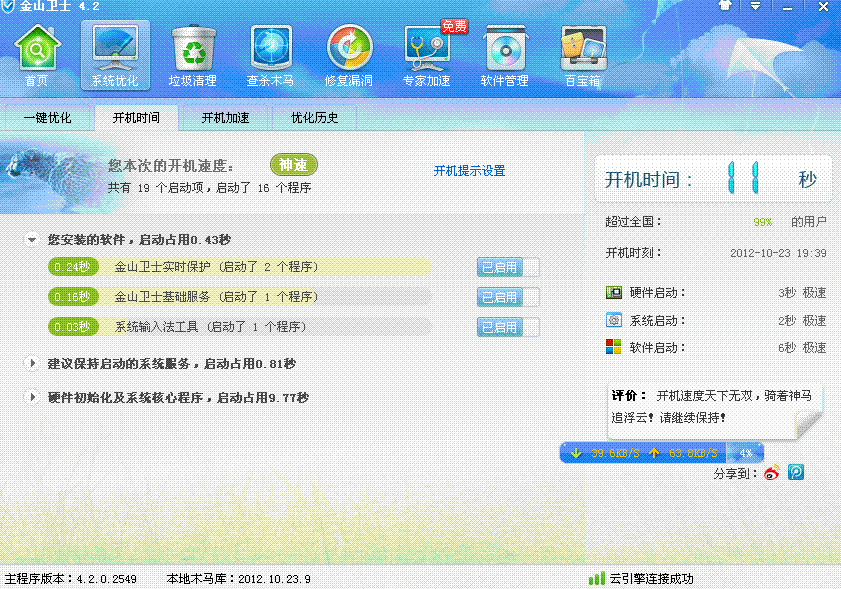Select the 系统优化 system optimization icon
The image size is (841, 589).
coord(115,55)
